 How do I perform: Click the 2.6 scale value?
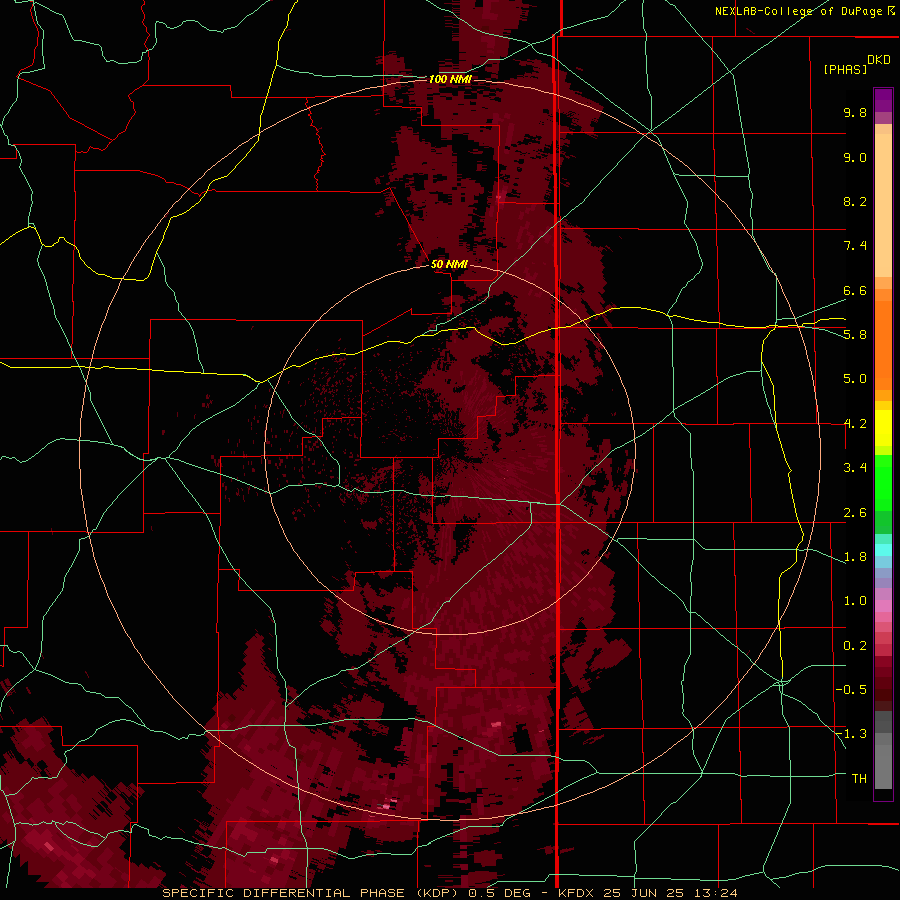855,513
